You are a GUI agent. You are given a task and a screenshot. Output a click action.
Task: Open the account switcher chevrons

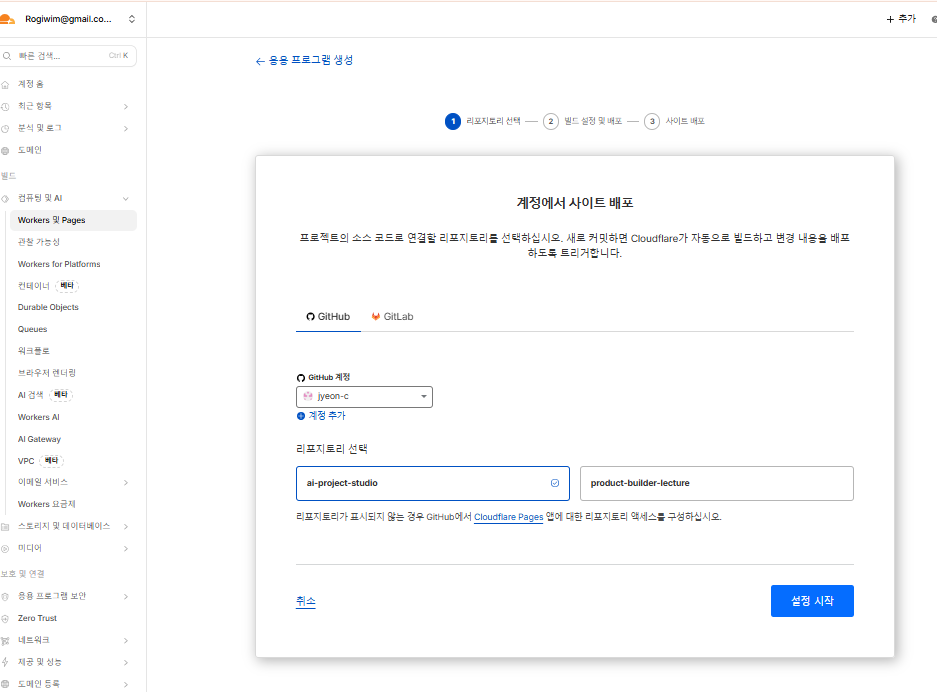click(131, 19)
